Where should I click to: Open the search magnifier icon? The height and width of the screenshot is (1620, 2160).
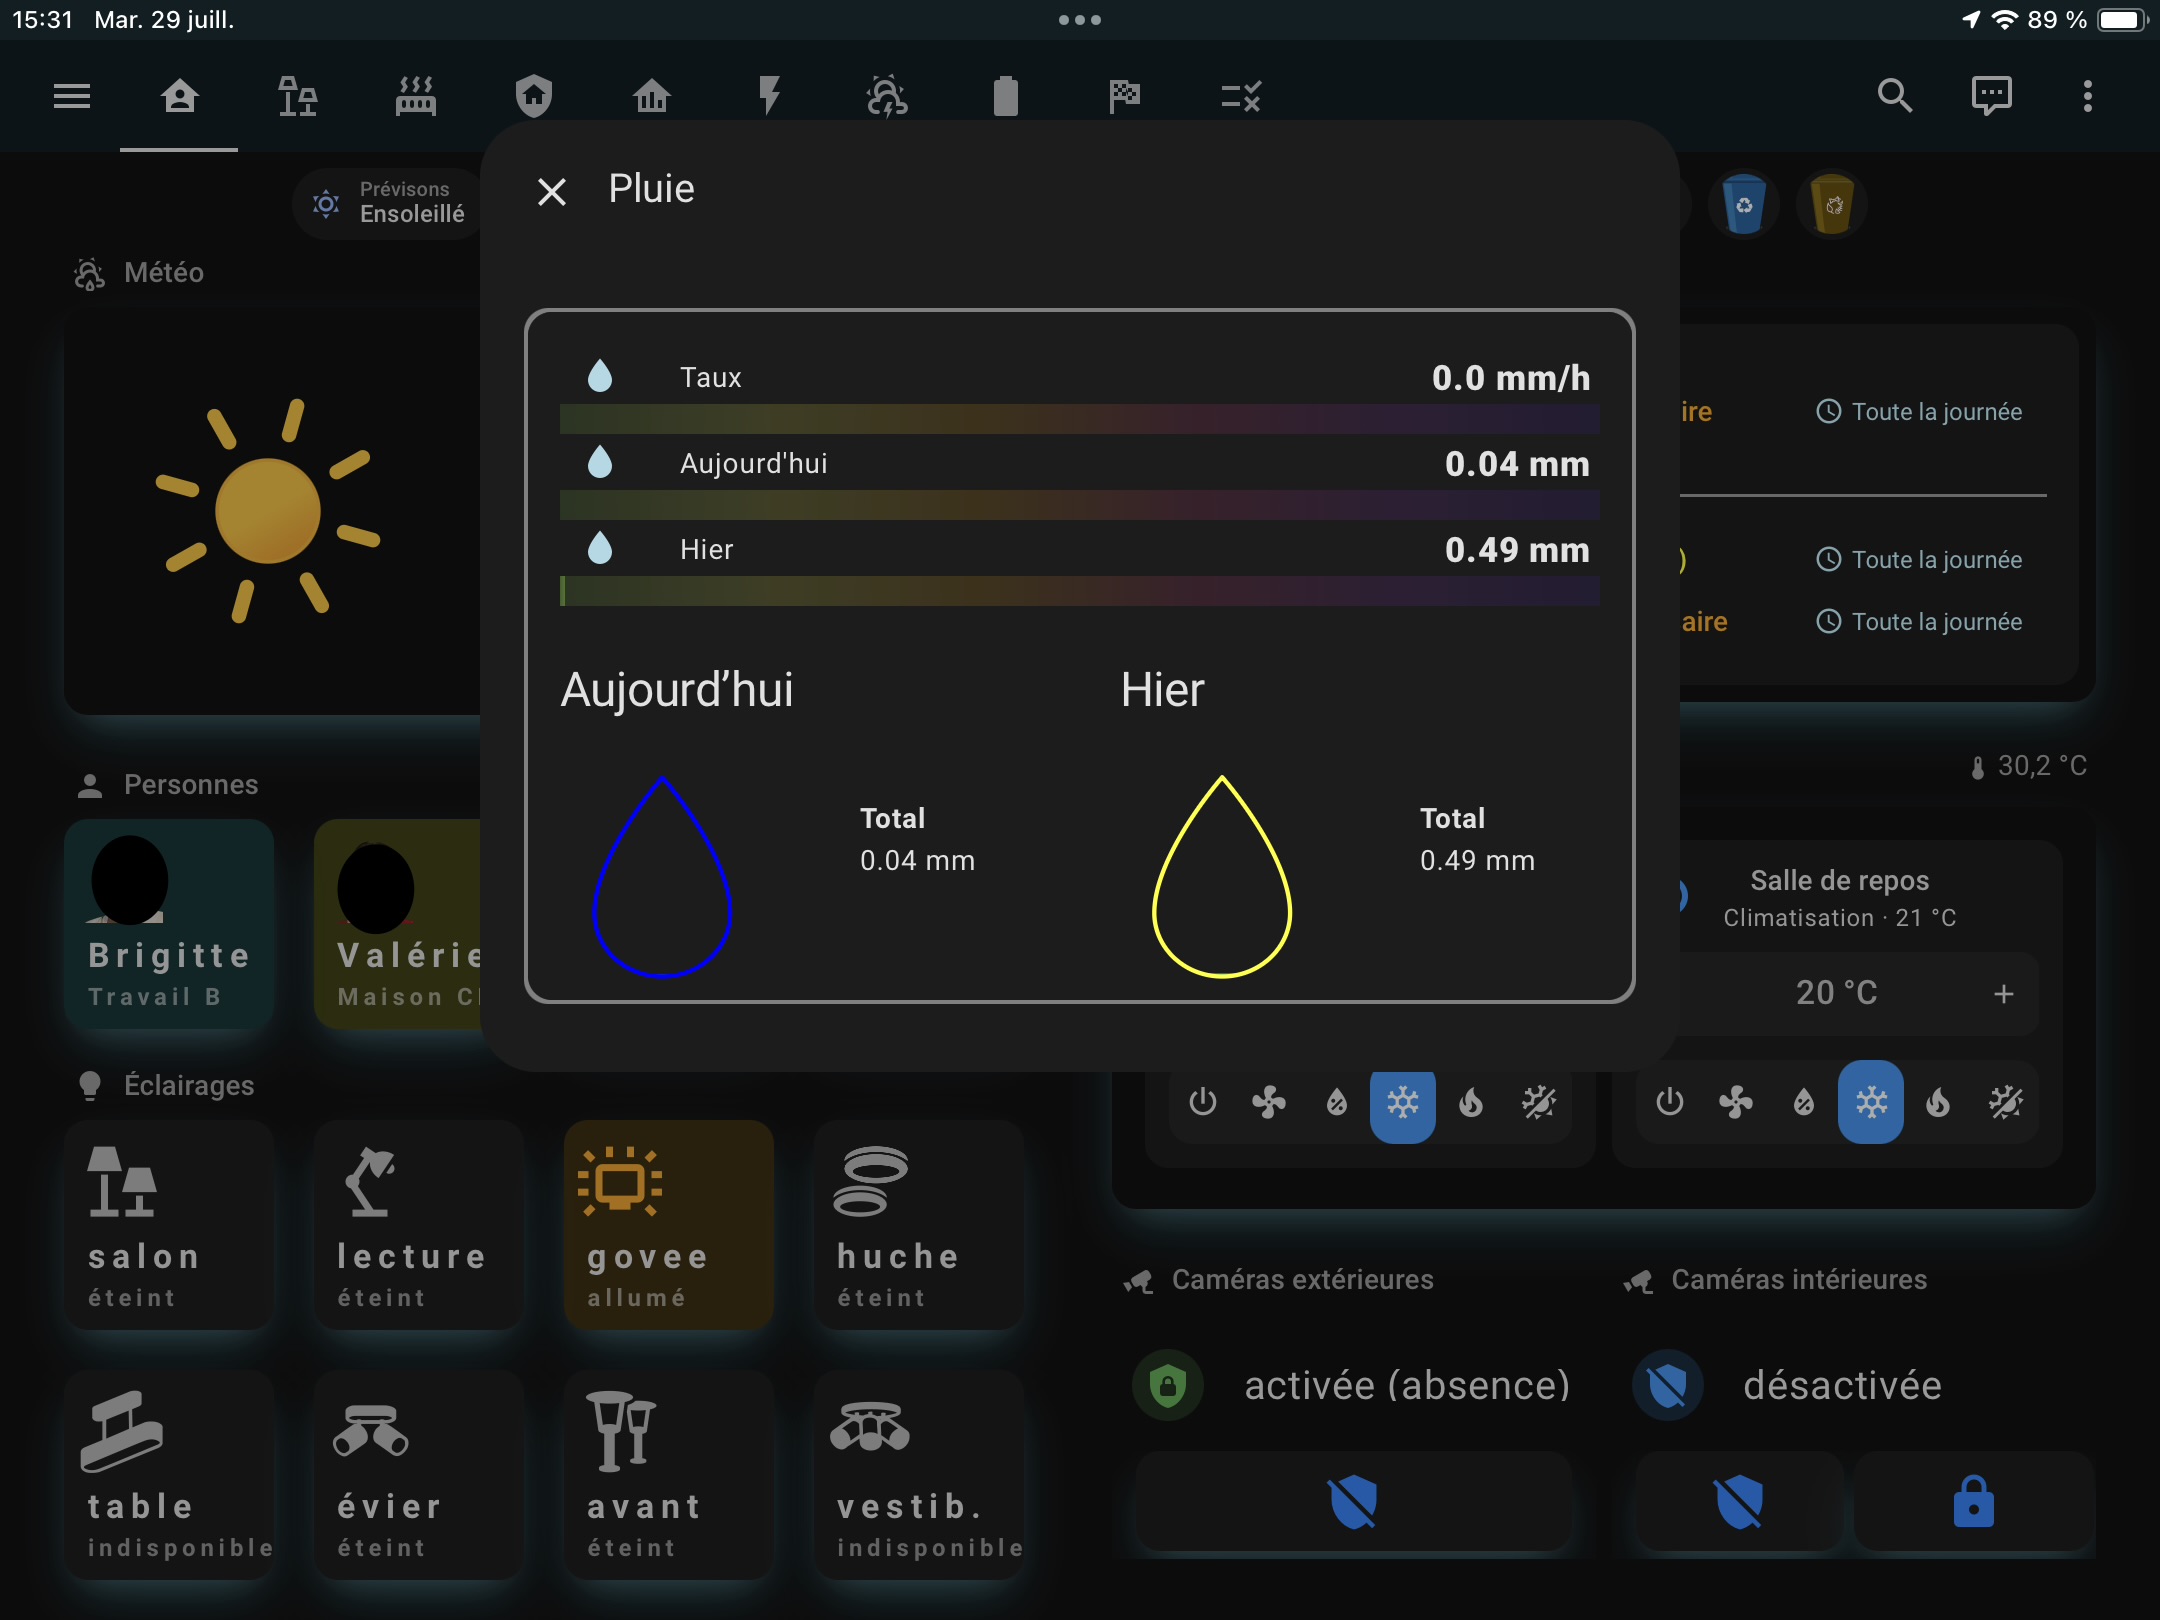pos(1894,97)
